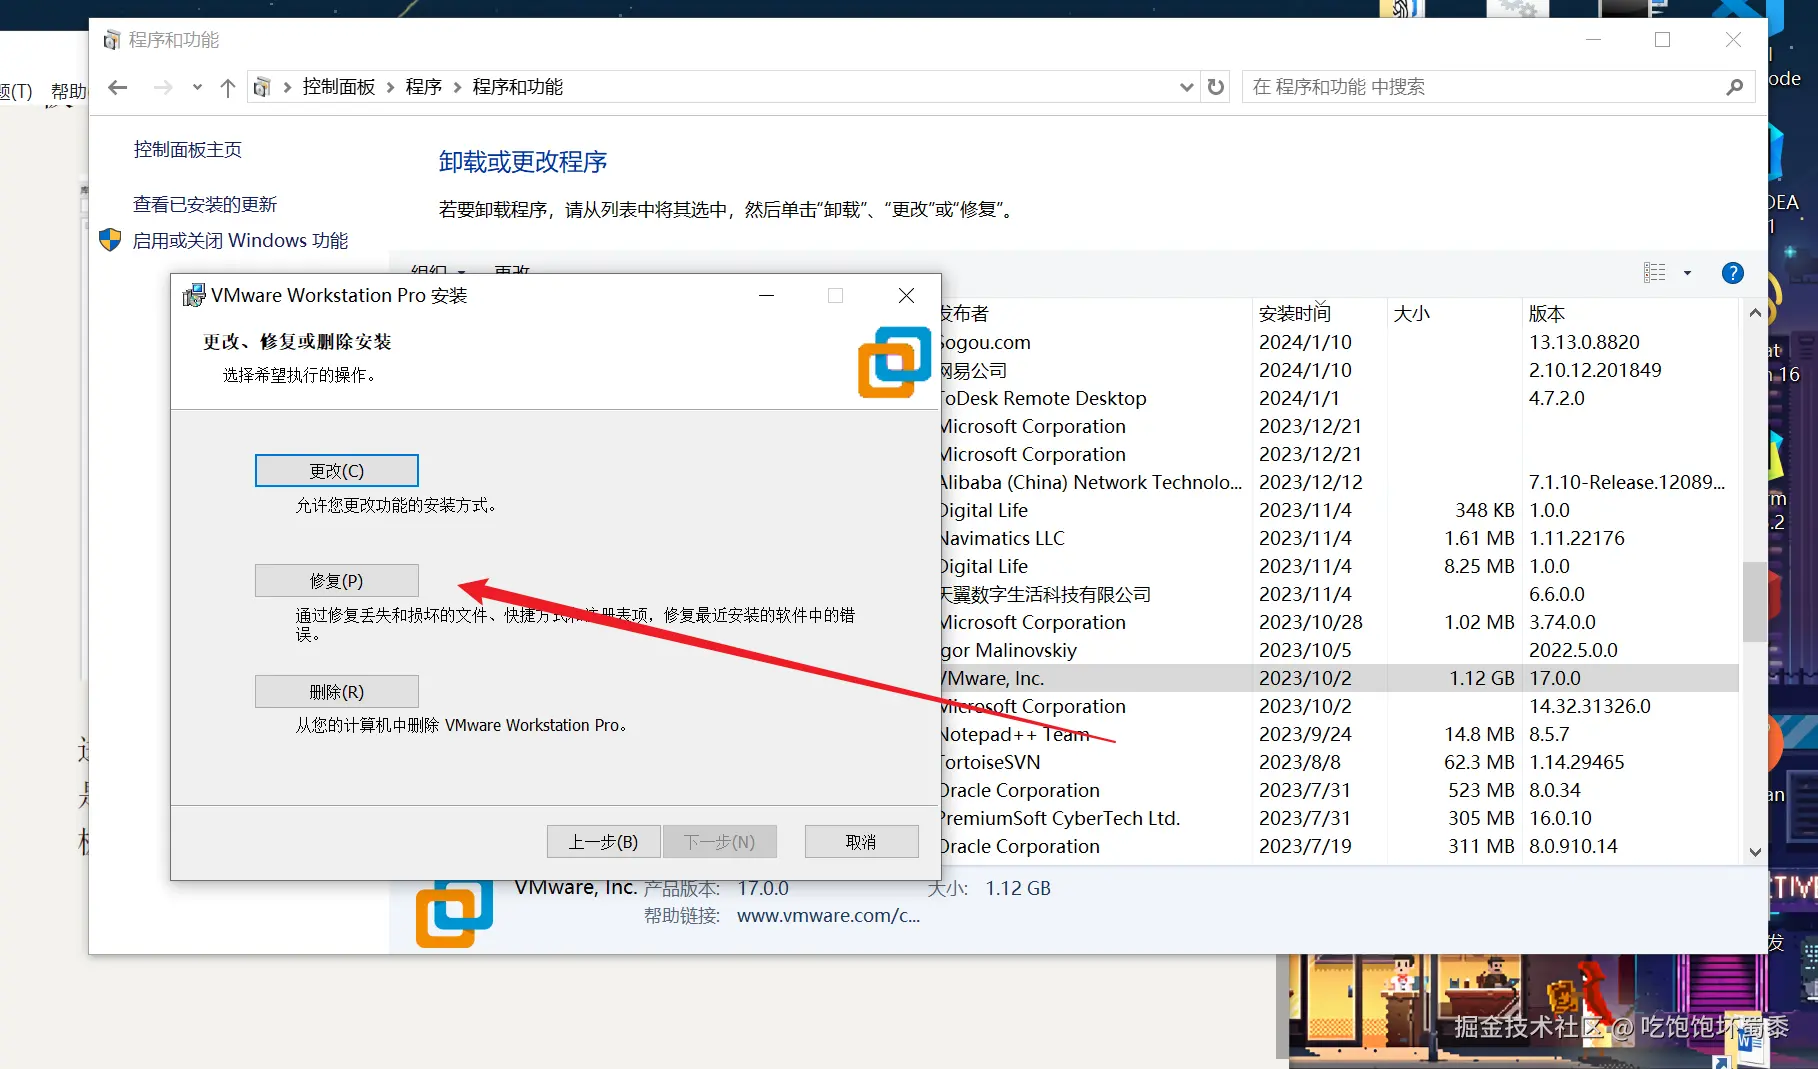Click the refresh icon beside the address bar
This screenshot has height=1069, width=1818.
pos(1214,87)
